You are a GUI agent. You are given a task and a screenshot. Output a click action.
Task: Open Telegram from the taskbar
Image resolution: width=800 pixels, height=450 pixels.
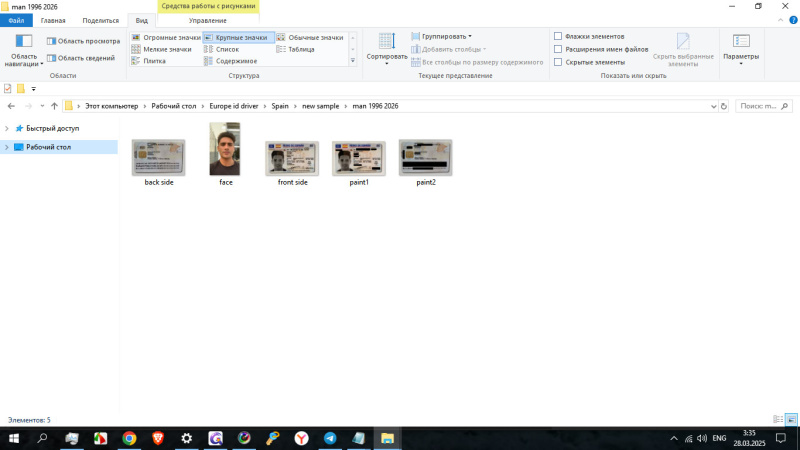pos(330,438)
